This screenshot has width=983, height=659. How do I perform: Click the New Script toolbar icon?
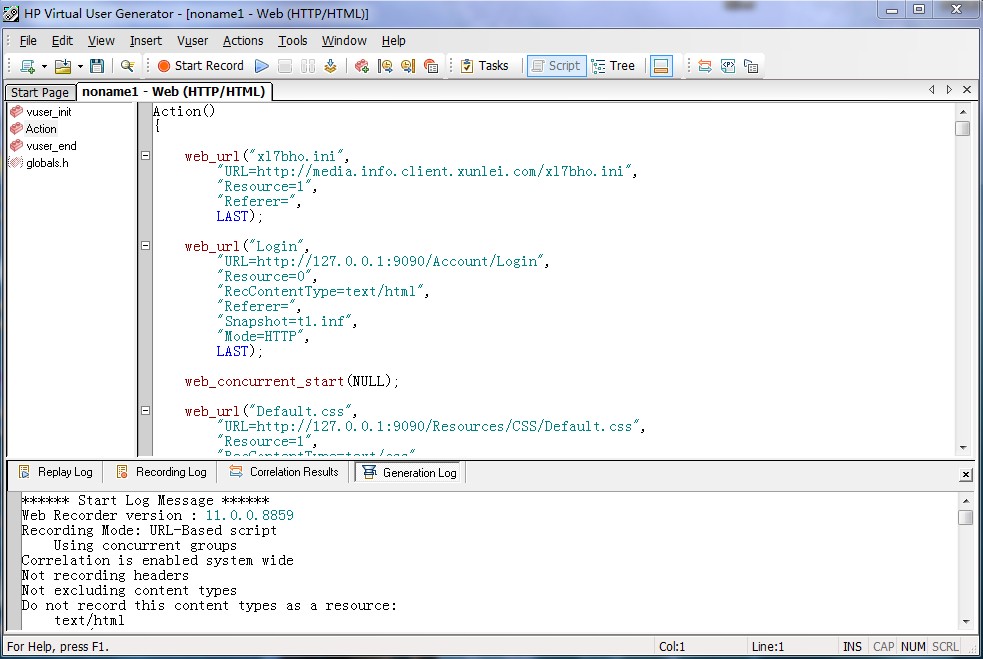[x=28, y=66]
